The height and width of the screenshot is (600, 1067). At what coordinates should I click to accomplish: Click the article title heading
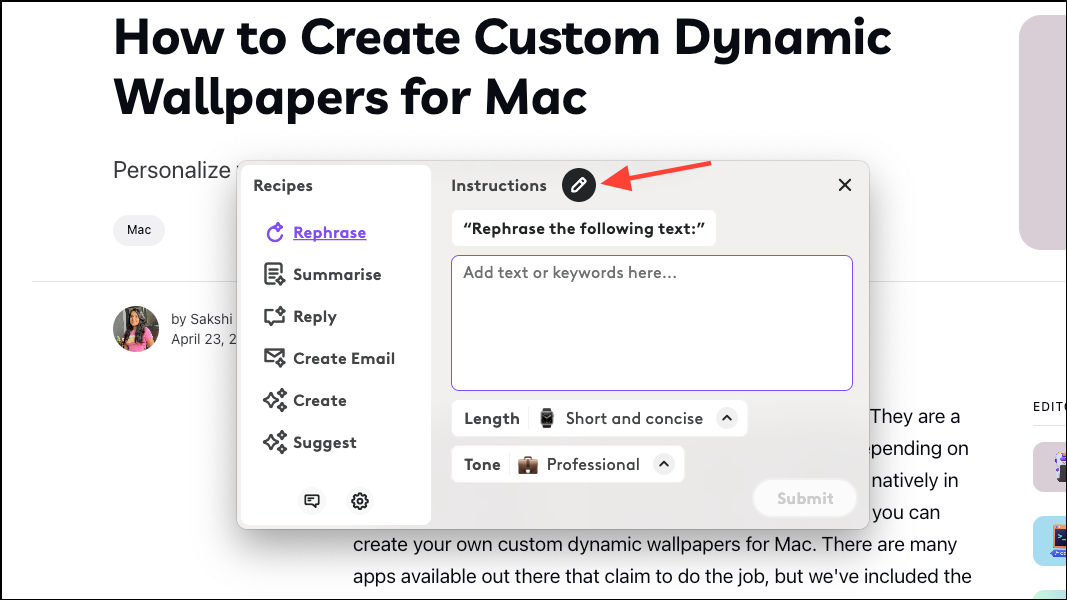(x=502, y=67)
